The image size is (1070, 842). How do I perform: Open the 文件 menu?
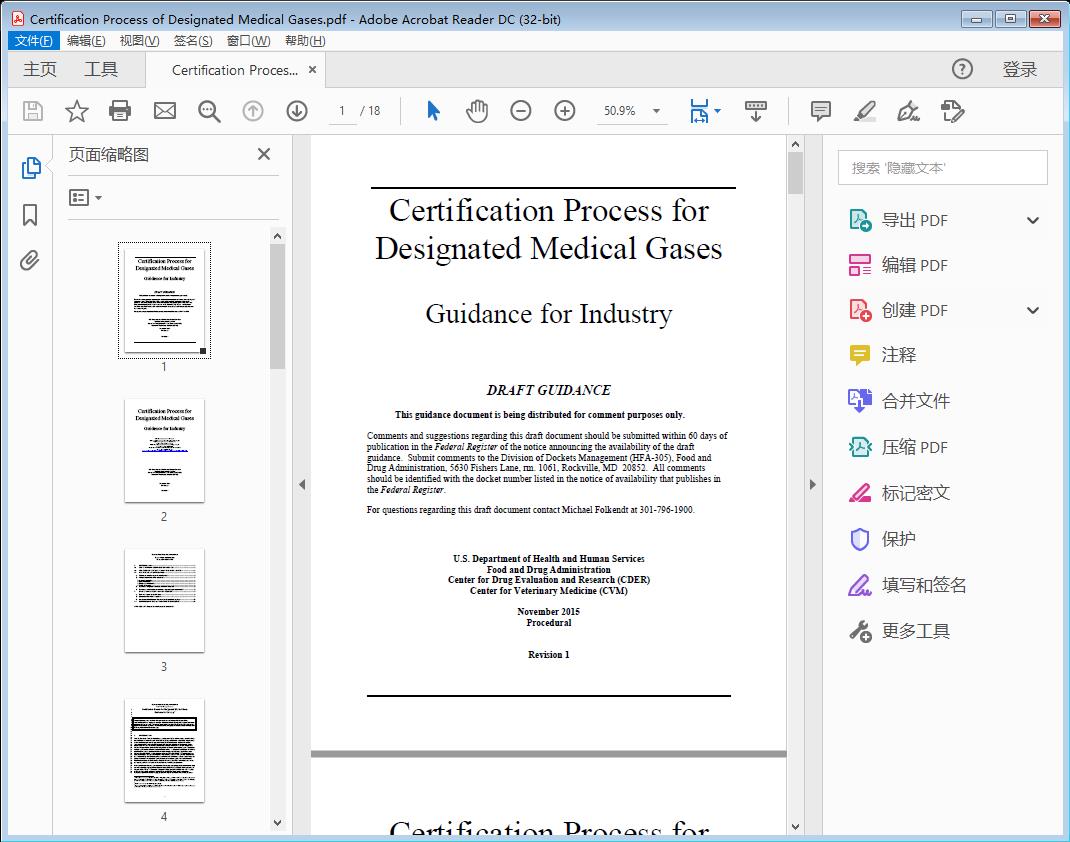(33, 40)
